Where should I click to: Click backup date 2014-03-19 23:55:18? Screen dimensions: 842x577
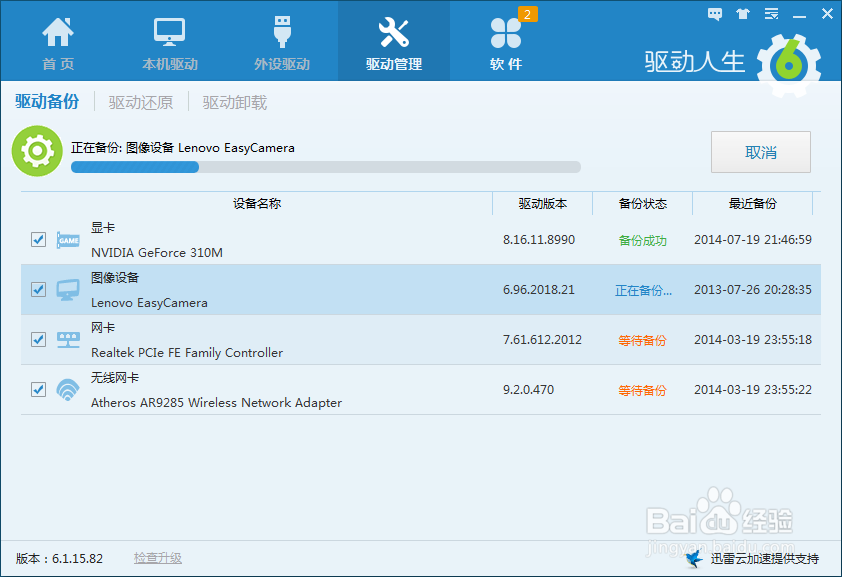753,339
